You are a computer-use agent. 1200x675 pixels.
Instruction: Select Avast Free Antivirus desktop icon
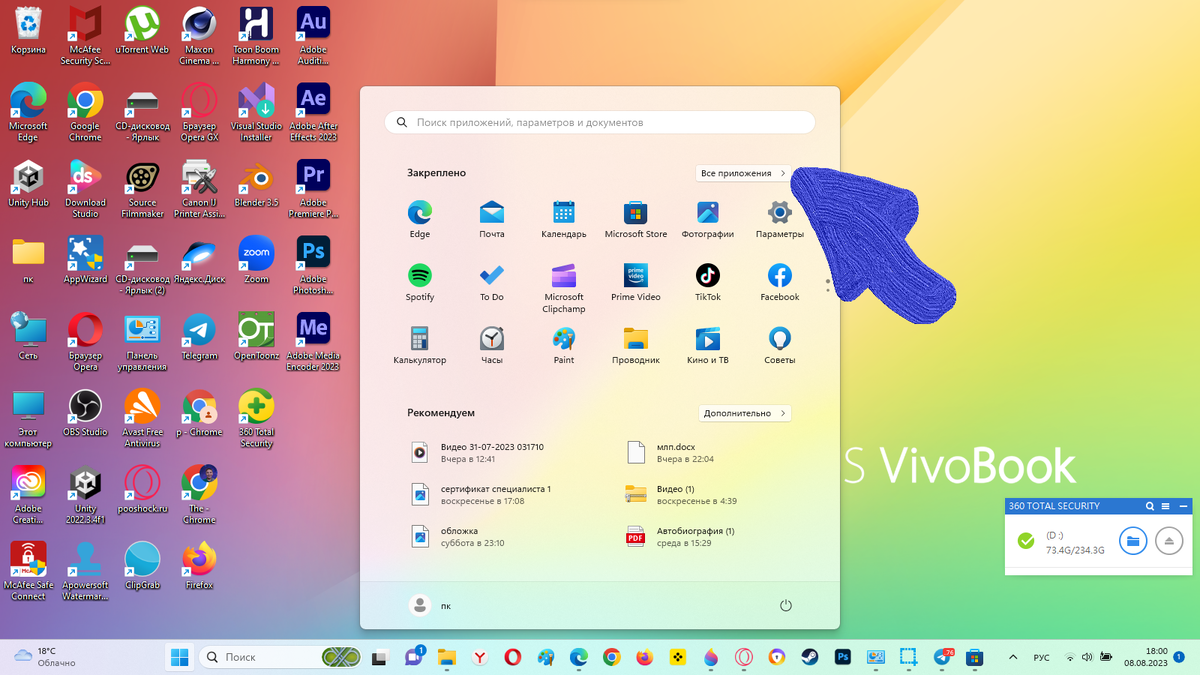142,418
